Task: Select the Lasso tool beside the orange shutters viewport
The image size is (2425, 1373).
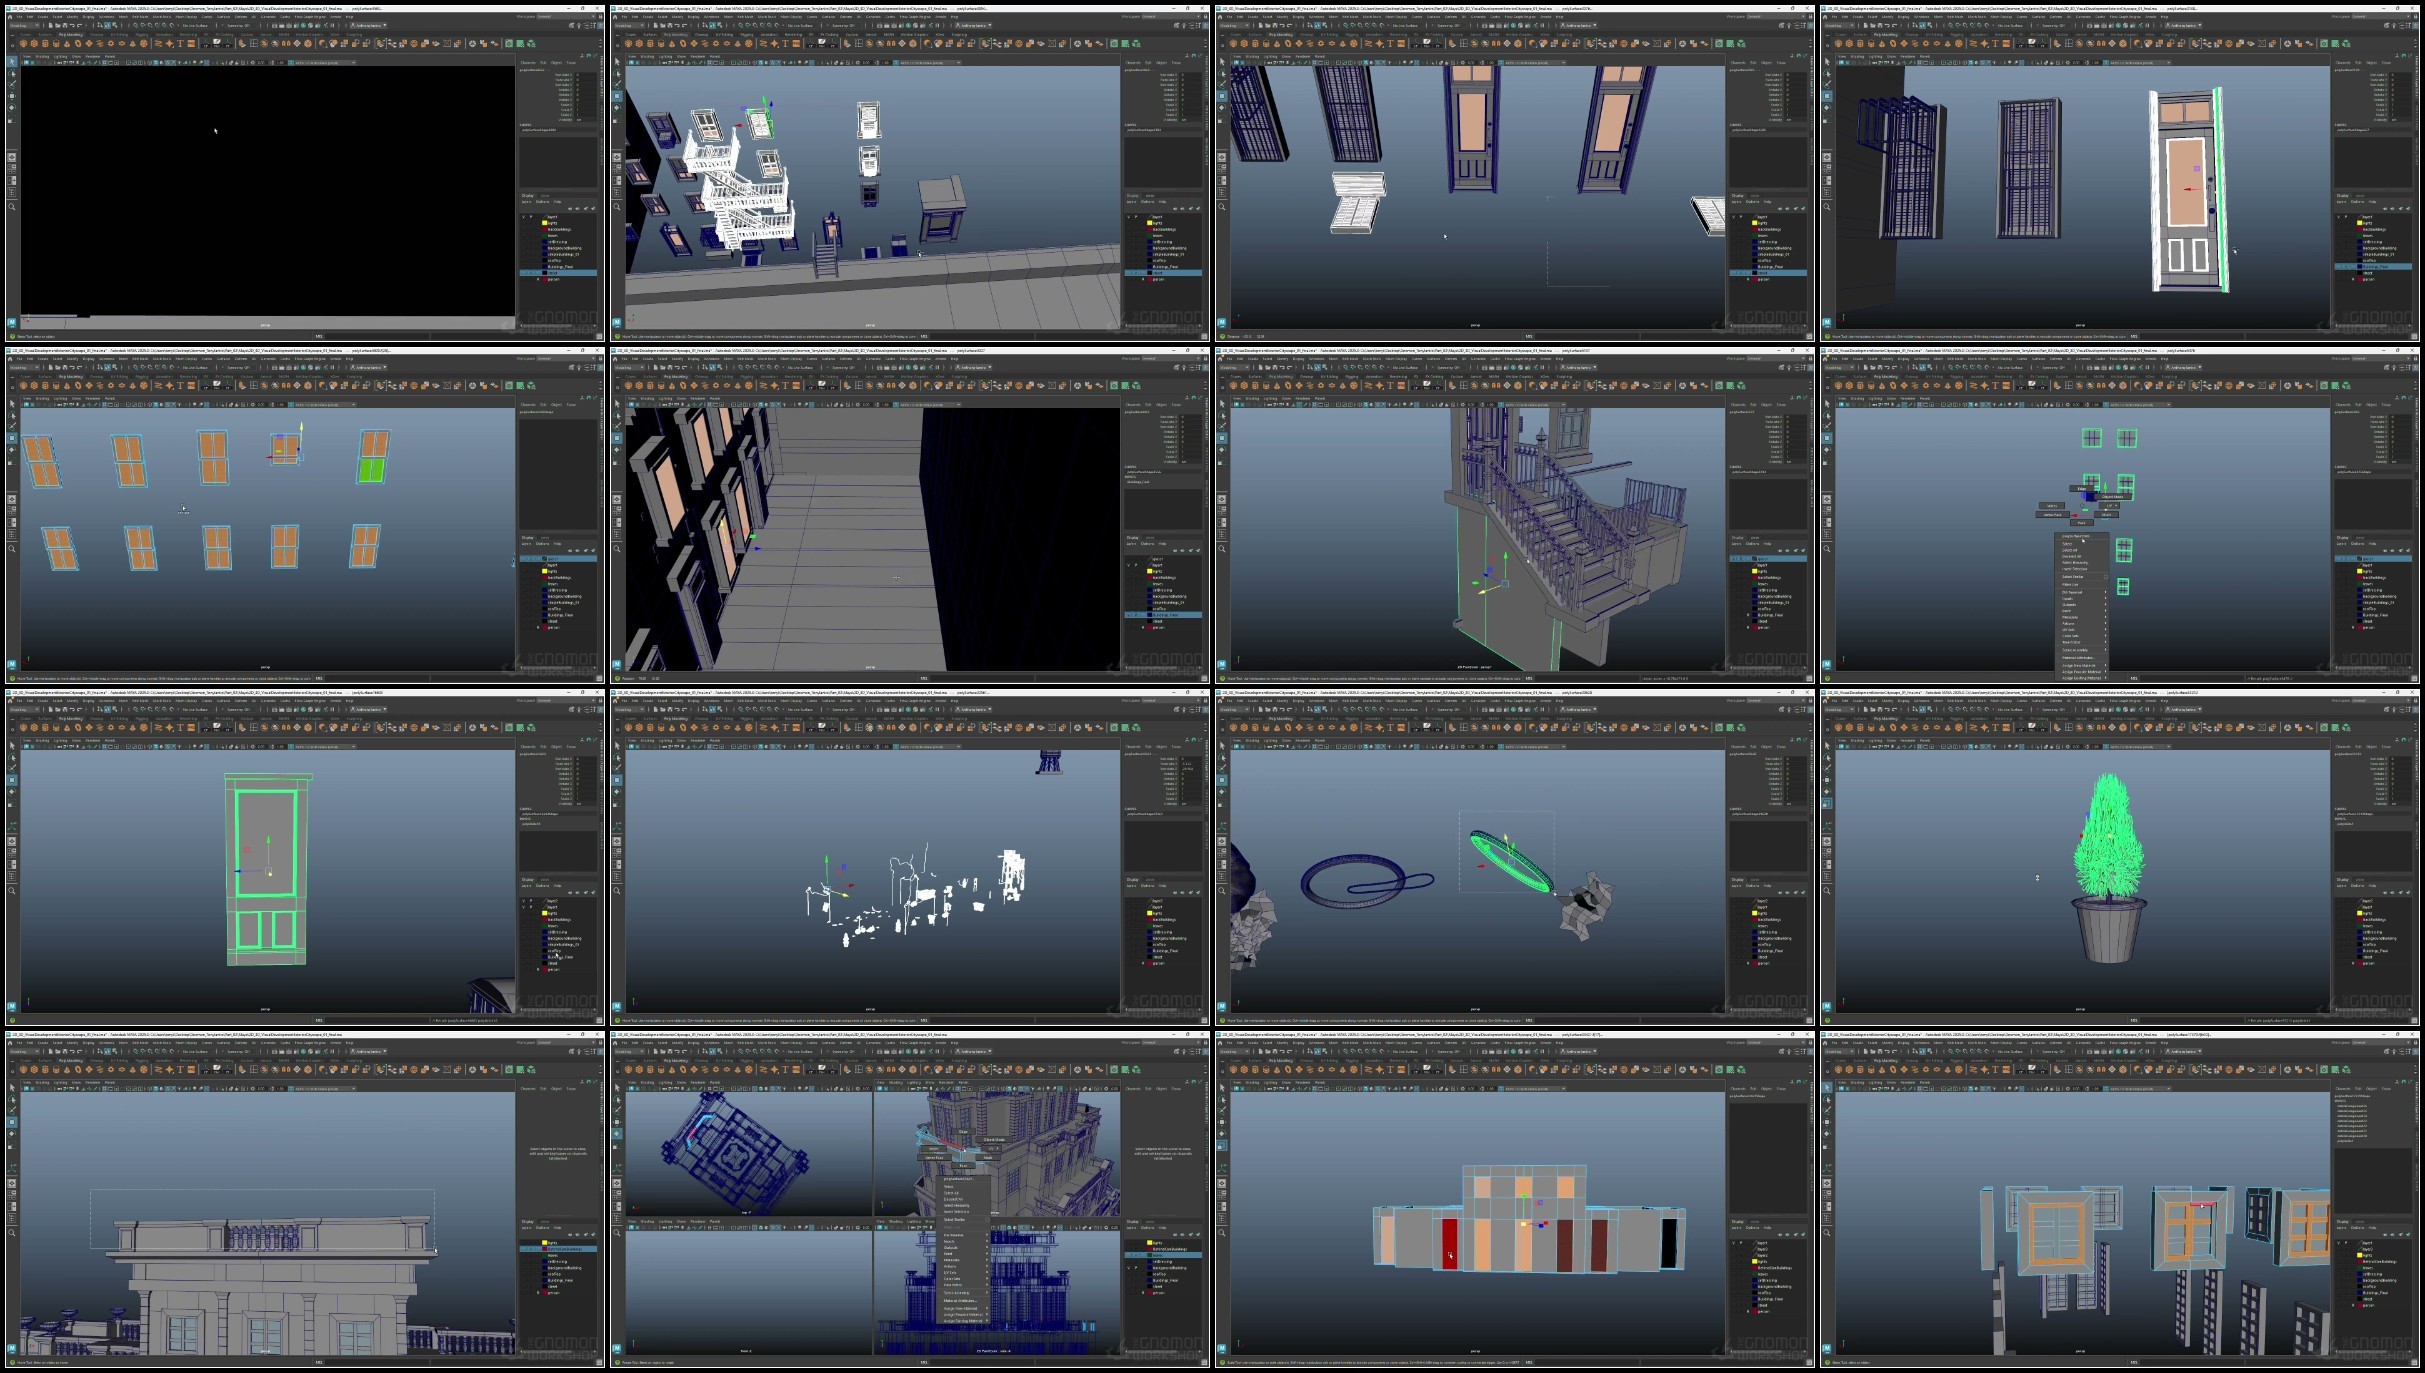Action: pyautogui.click(x=12, y=416)
